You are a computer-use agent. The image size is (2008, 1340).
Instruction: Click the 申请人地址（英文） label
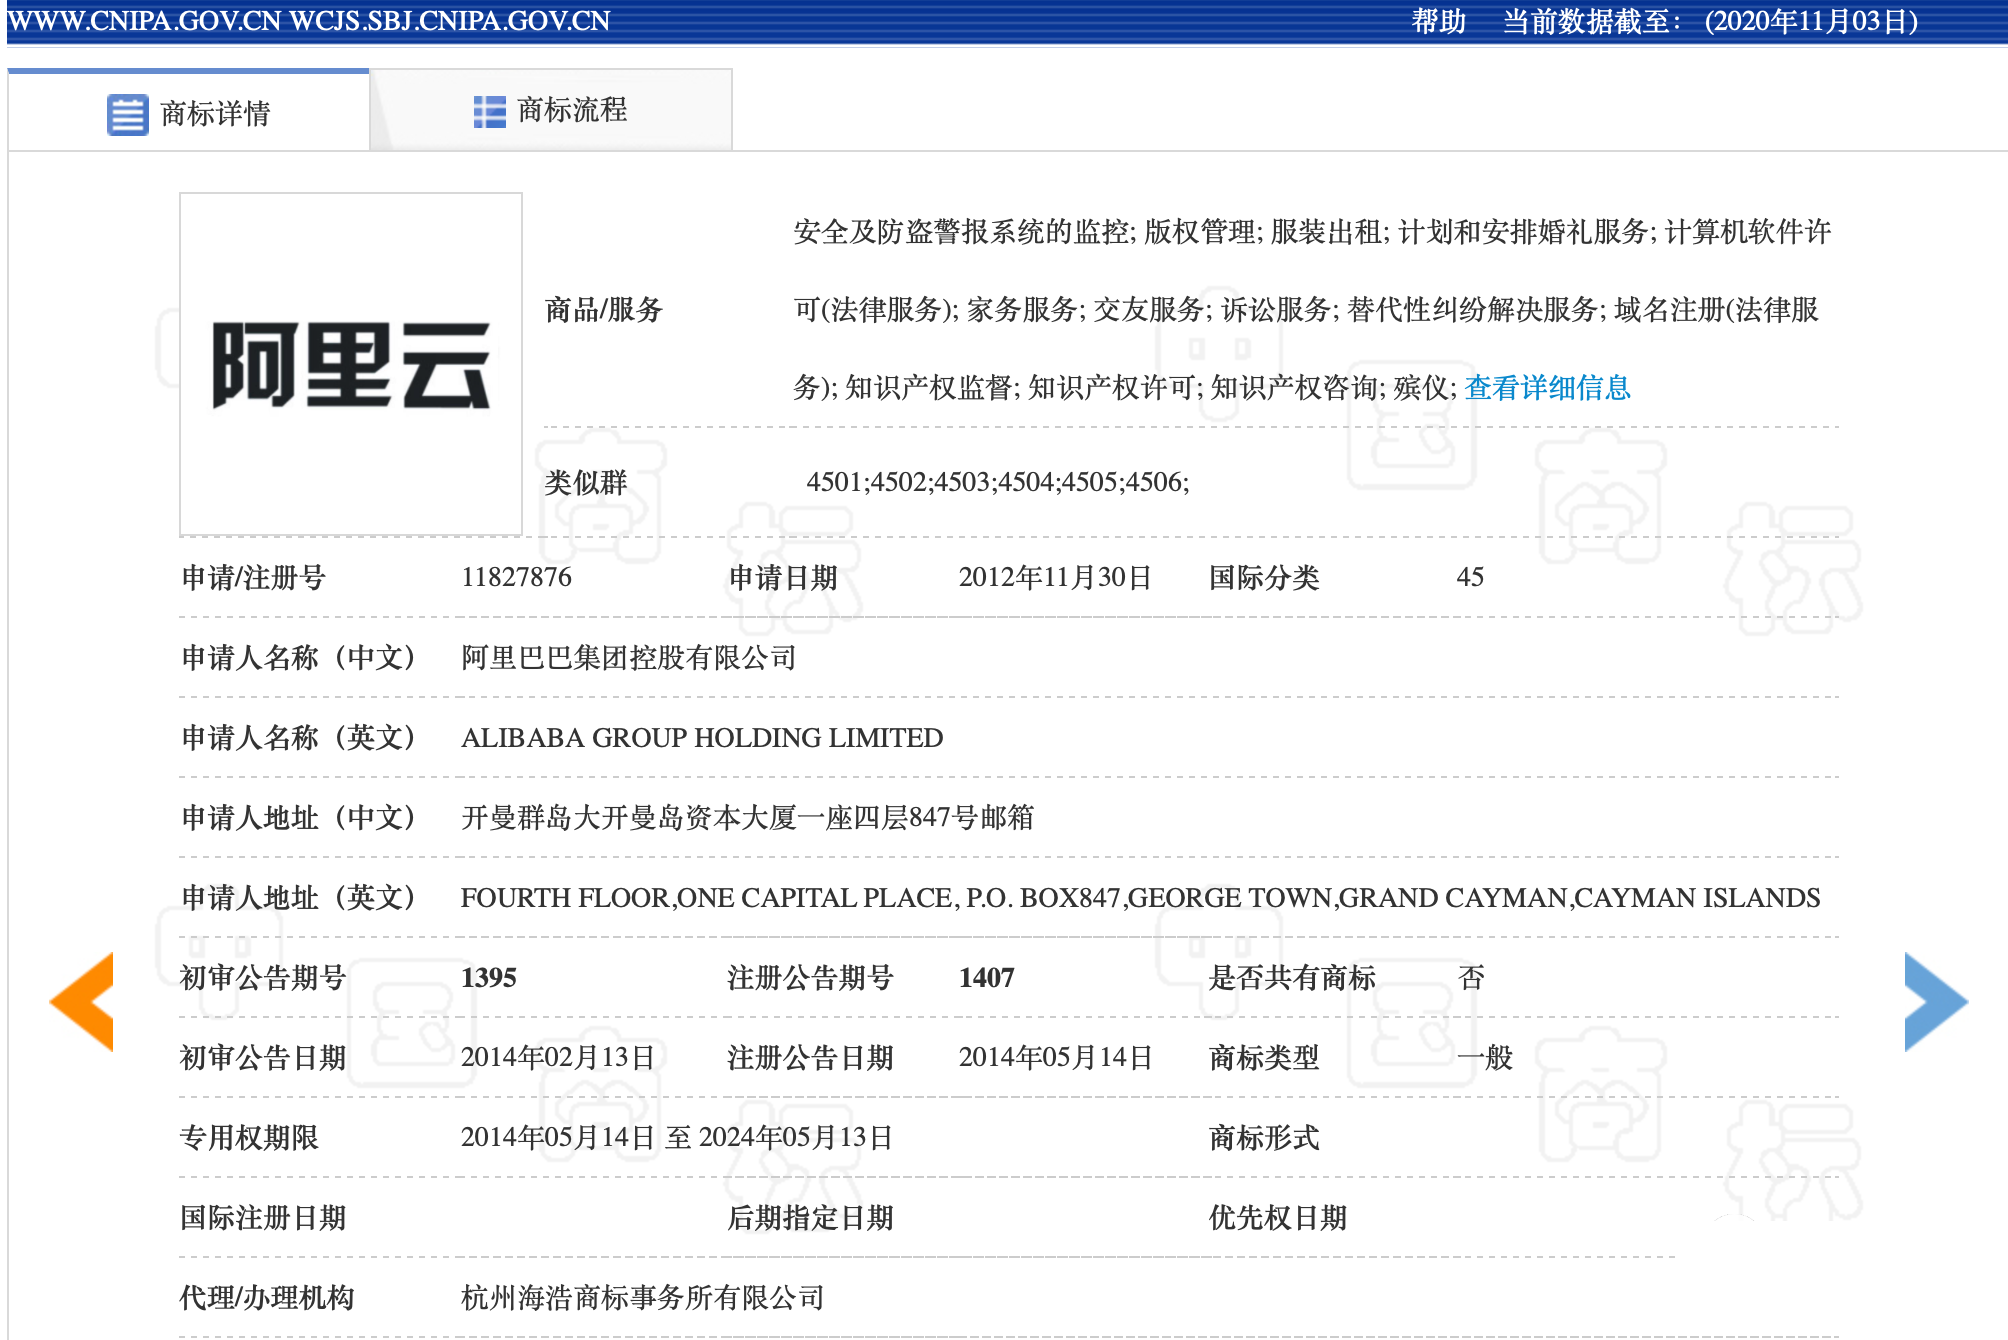click(298, 897)
